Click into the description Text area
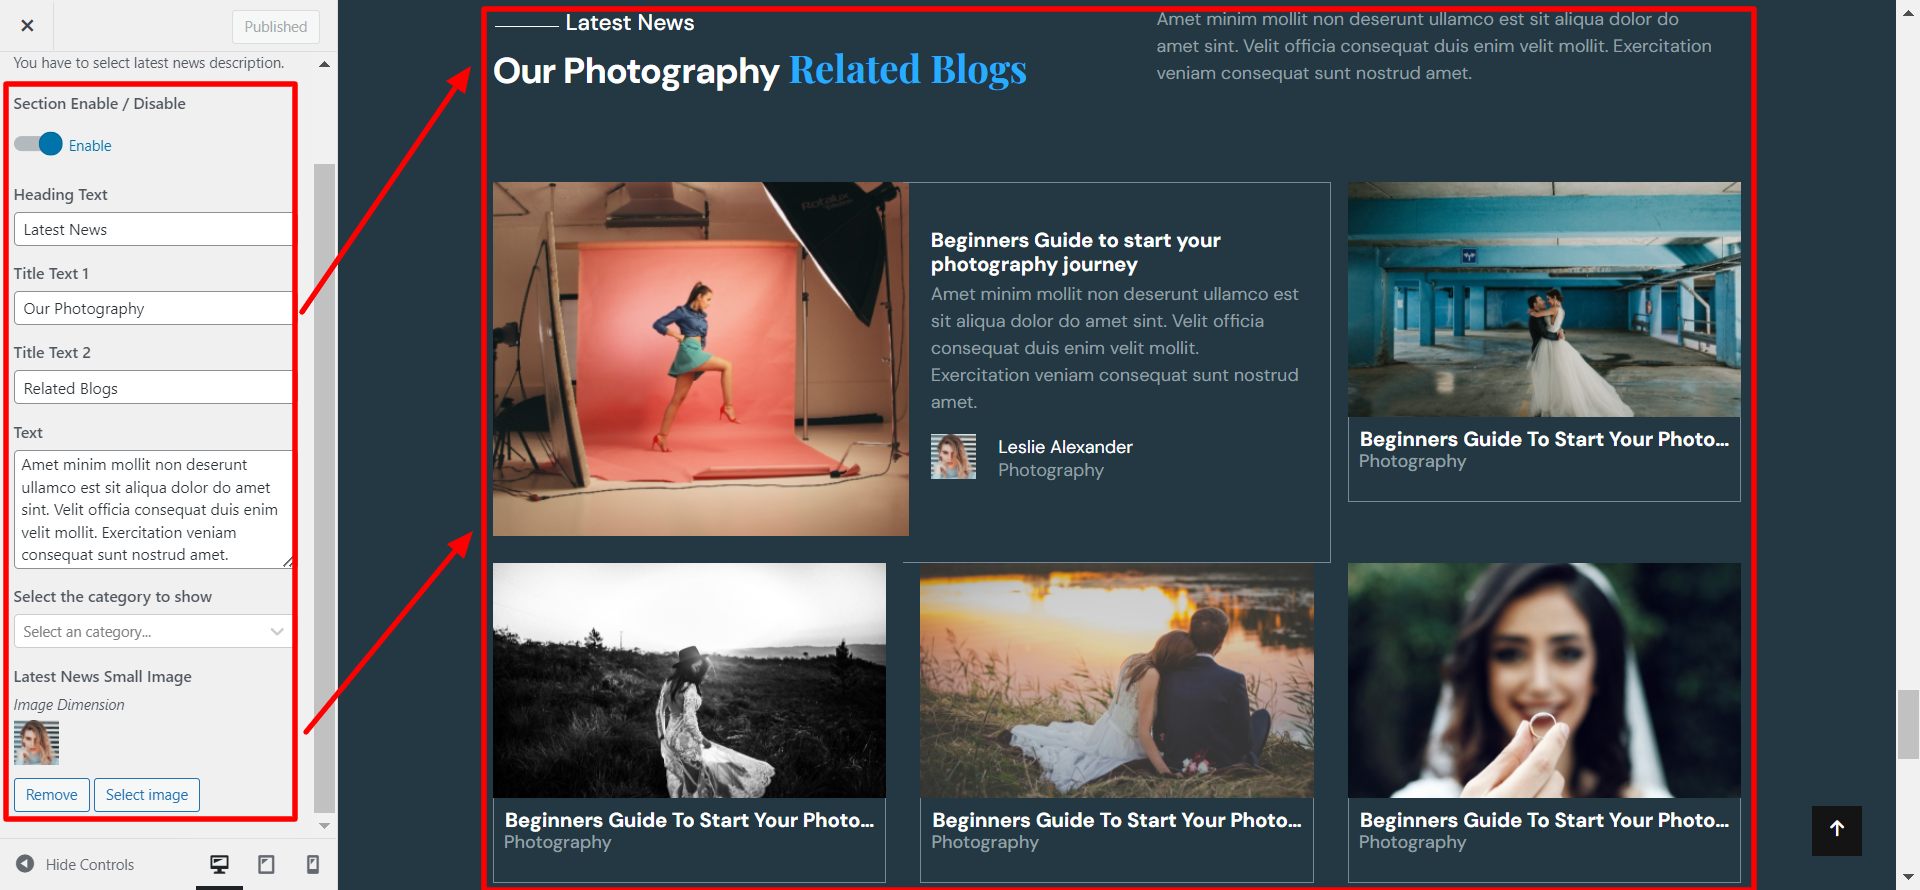 pos(150,509)
